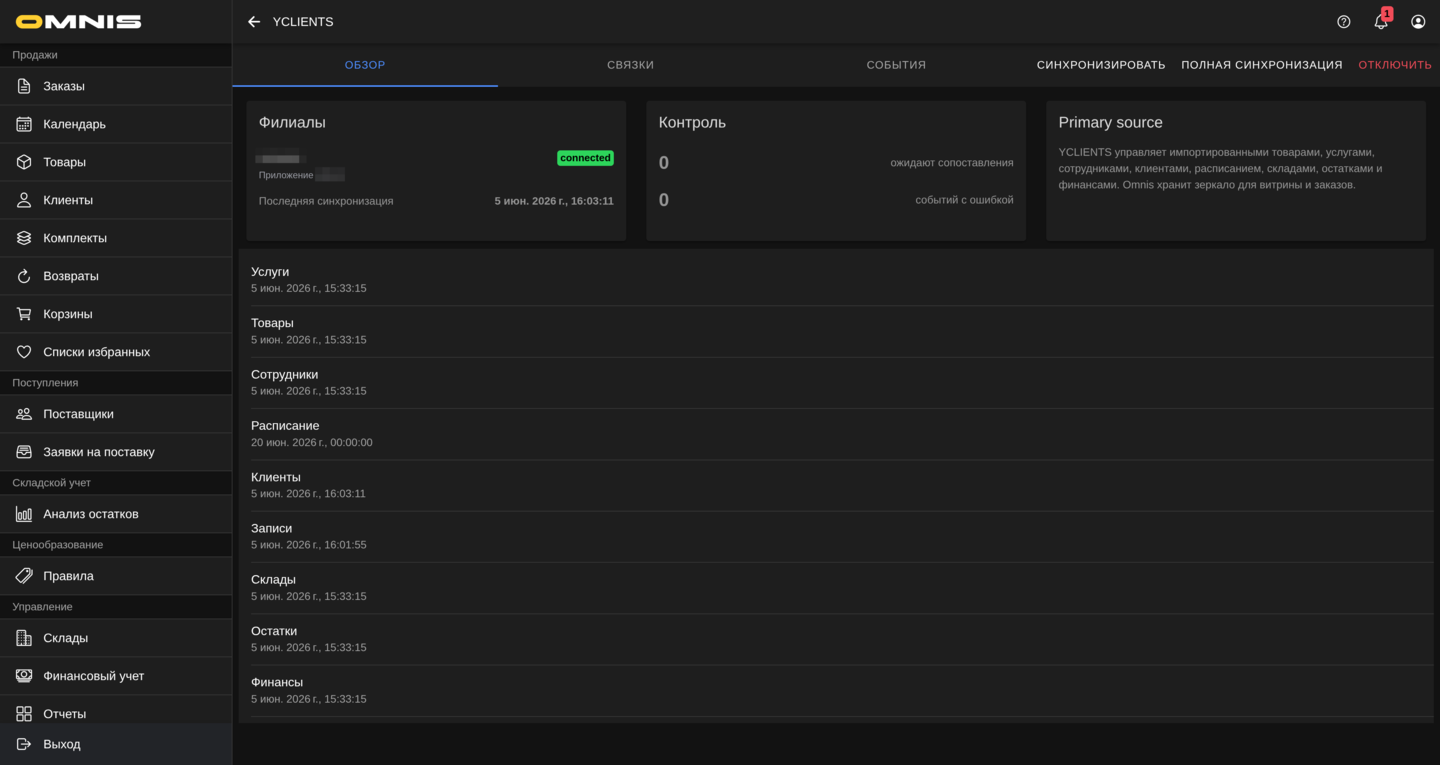Click the Корзины cart icon
This screenshot has height=765, width=1440.
pos(24,314)
